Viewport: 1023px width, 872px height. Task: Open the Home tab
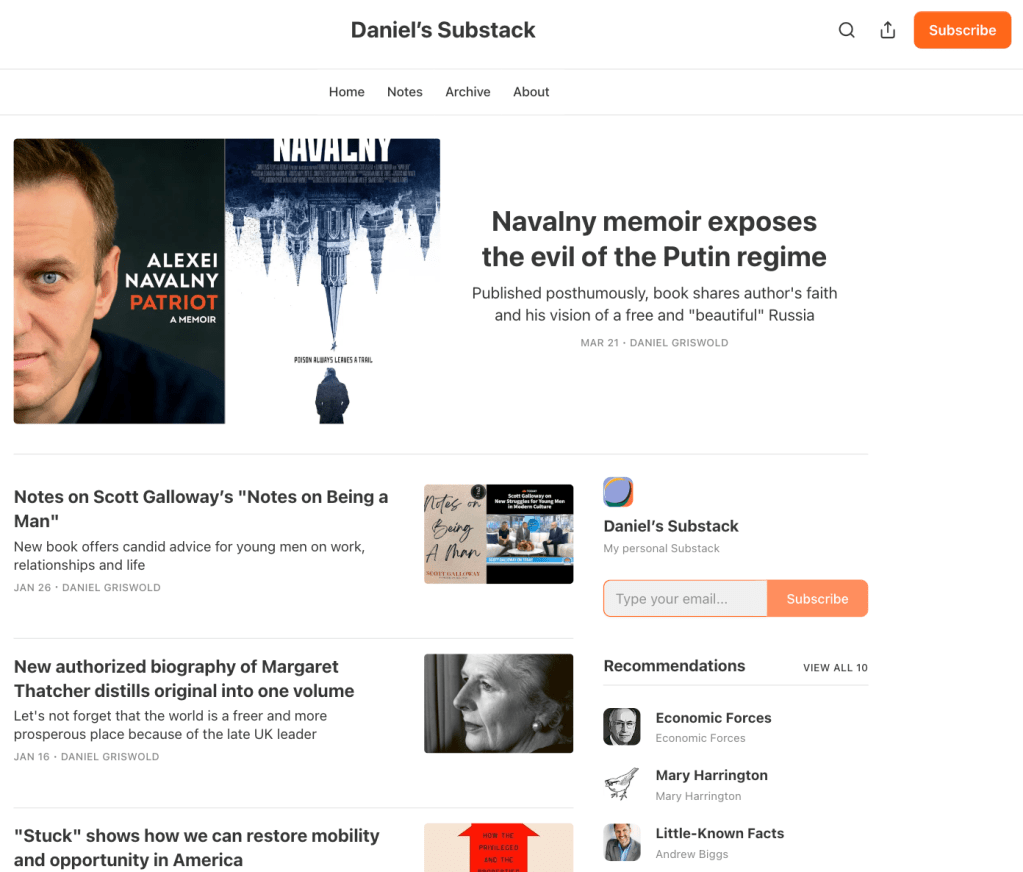point(346,92)
